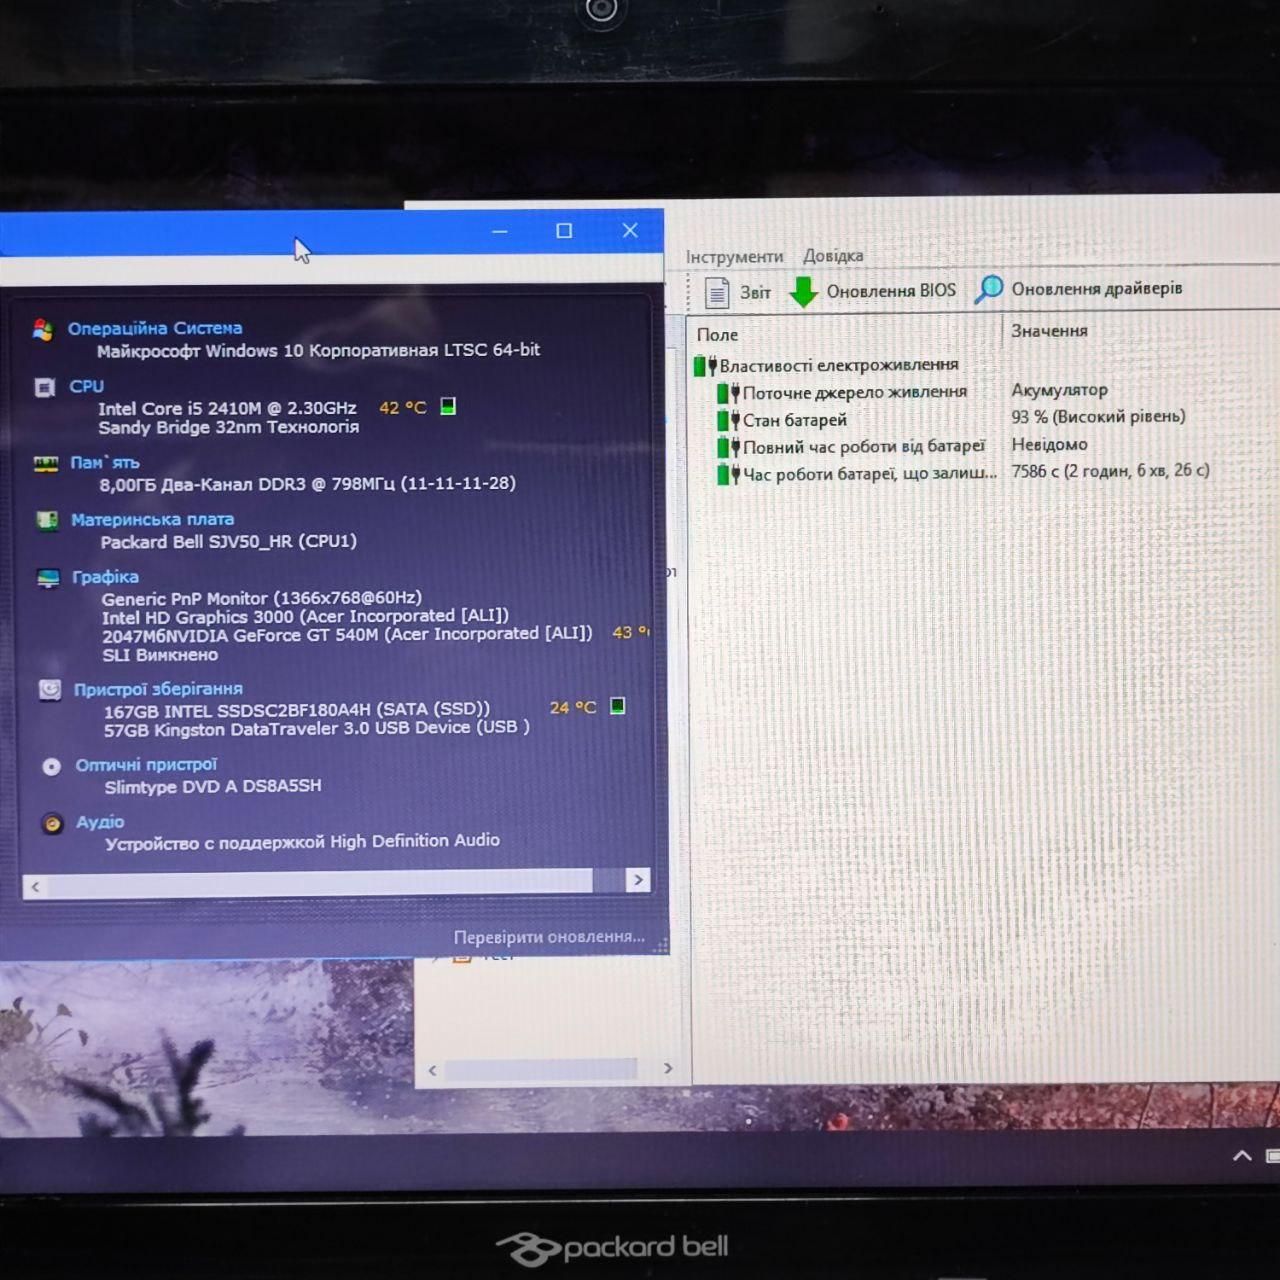This screenshot has height=1280, width=1280.
Task: Click the Материнська плата icon
Action: tap(47, 521)
